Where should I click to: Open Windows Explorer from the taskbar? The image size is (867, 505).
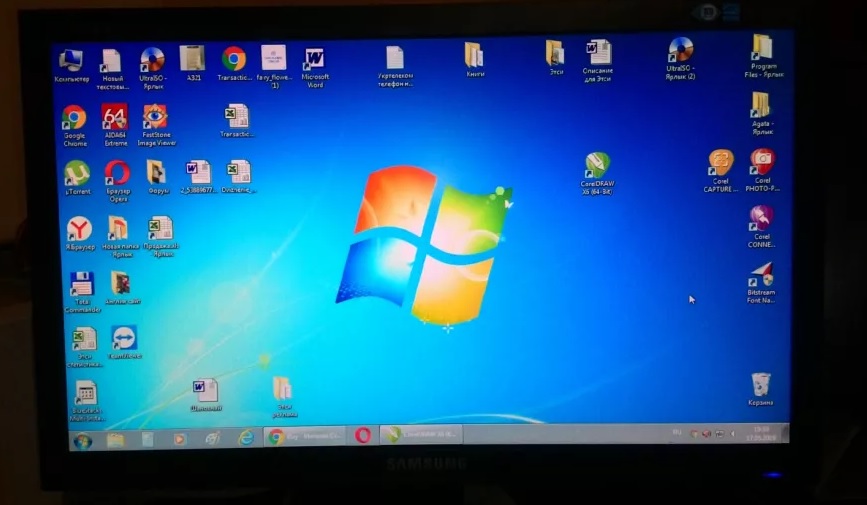point(116,440)
